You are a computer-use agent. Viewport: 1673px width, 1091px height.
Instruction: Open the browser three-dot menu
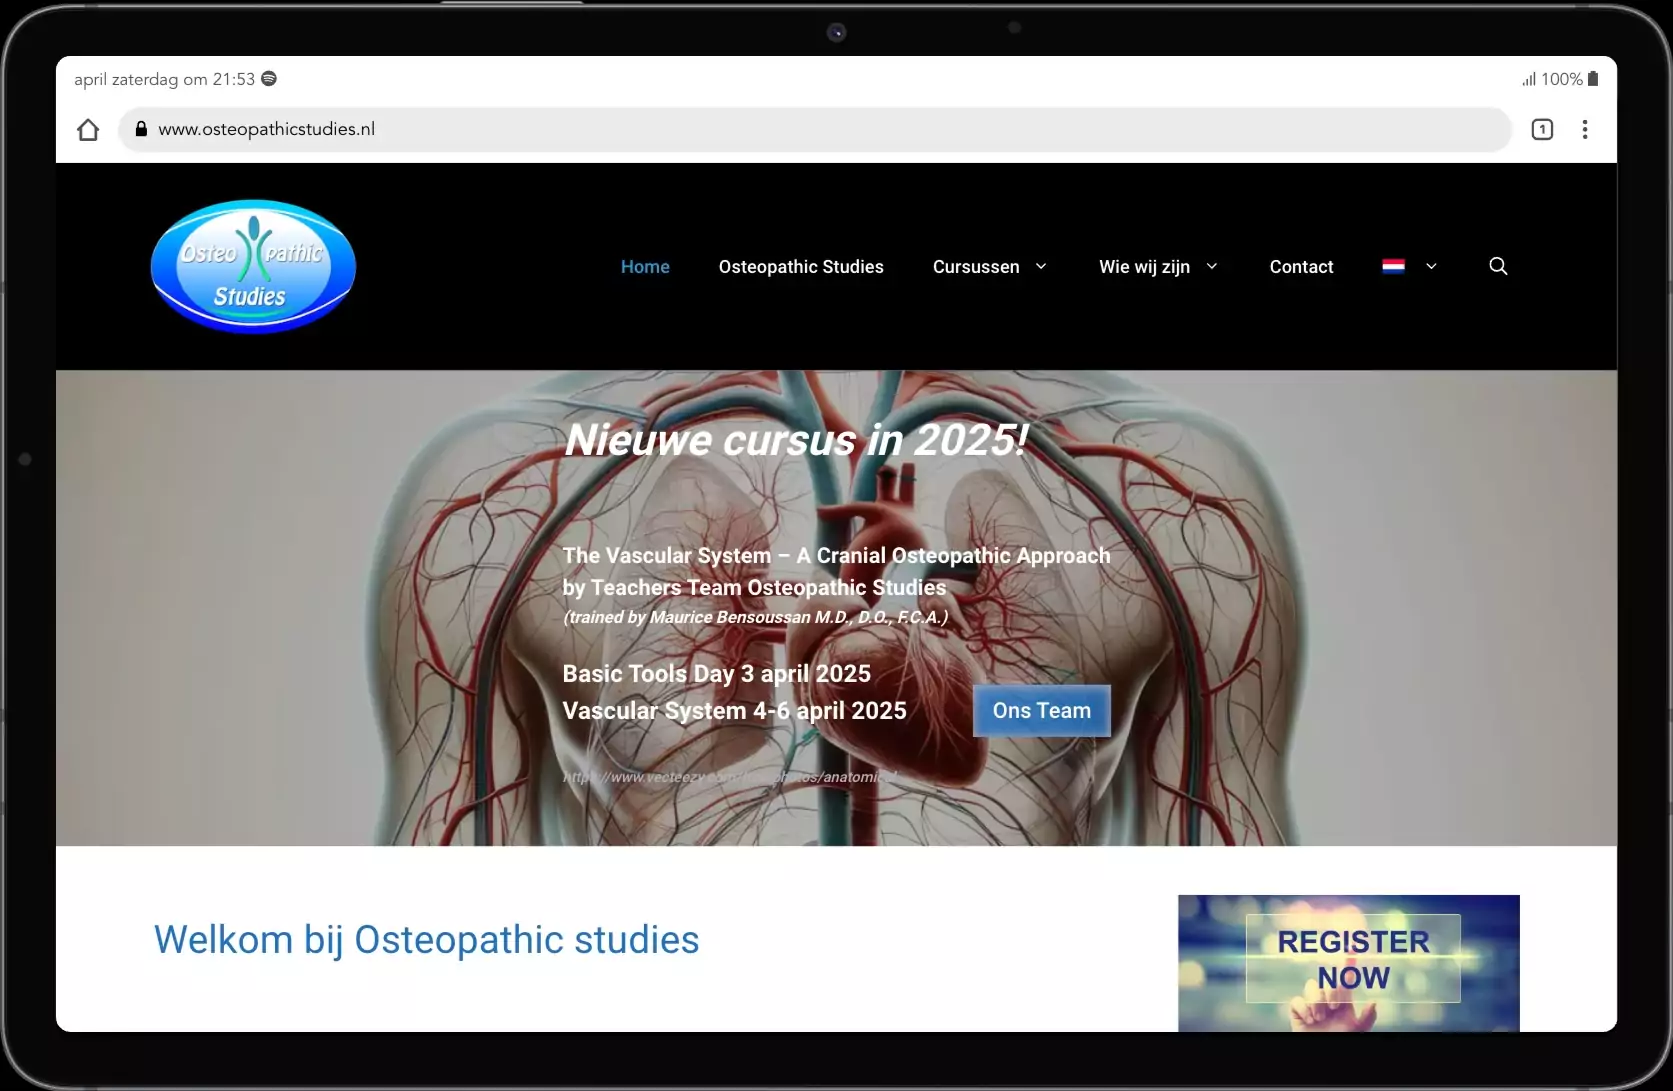(1584, 129)
